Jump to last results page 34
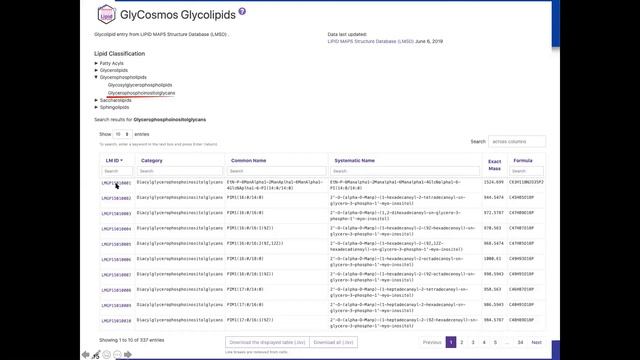Image resolution: width=640 pixels, height=360 pixels. pyautogui.click(x=520, y=342)
